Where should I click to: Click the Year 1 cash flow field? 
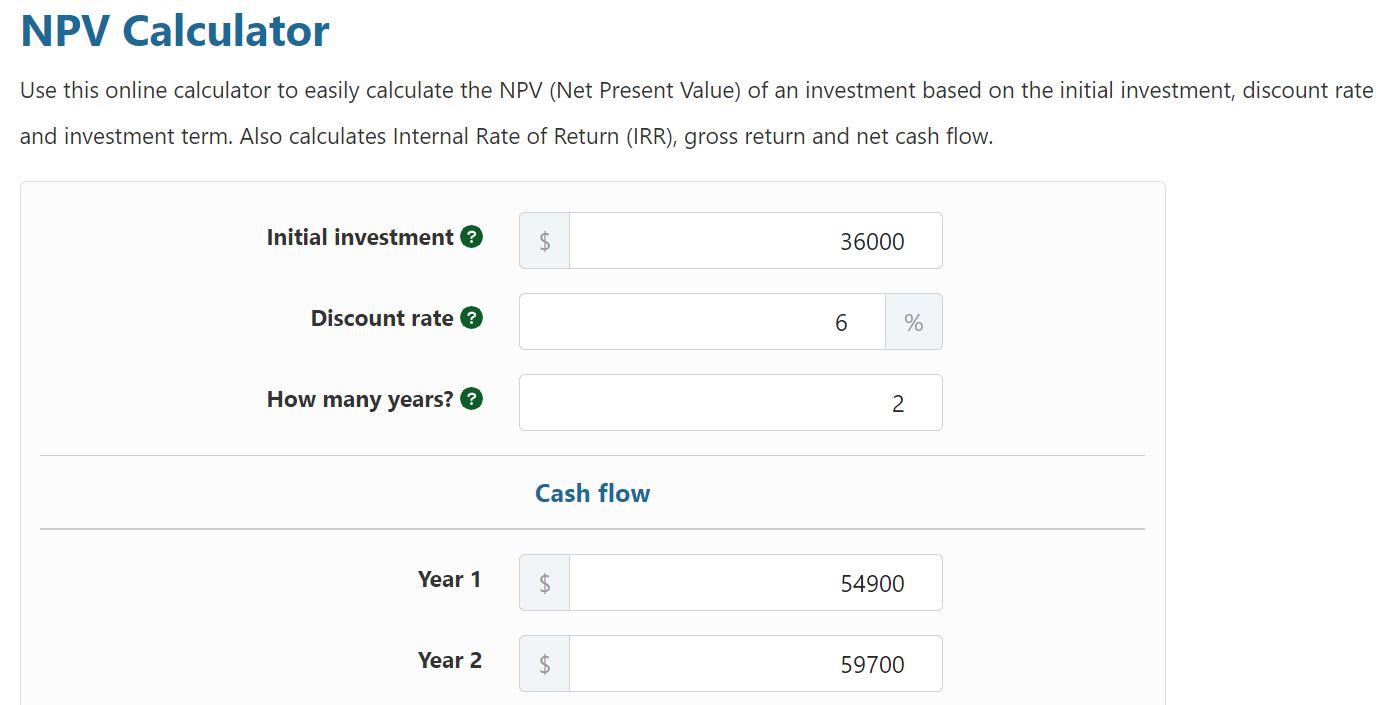pos(755,582)
